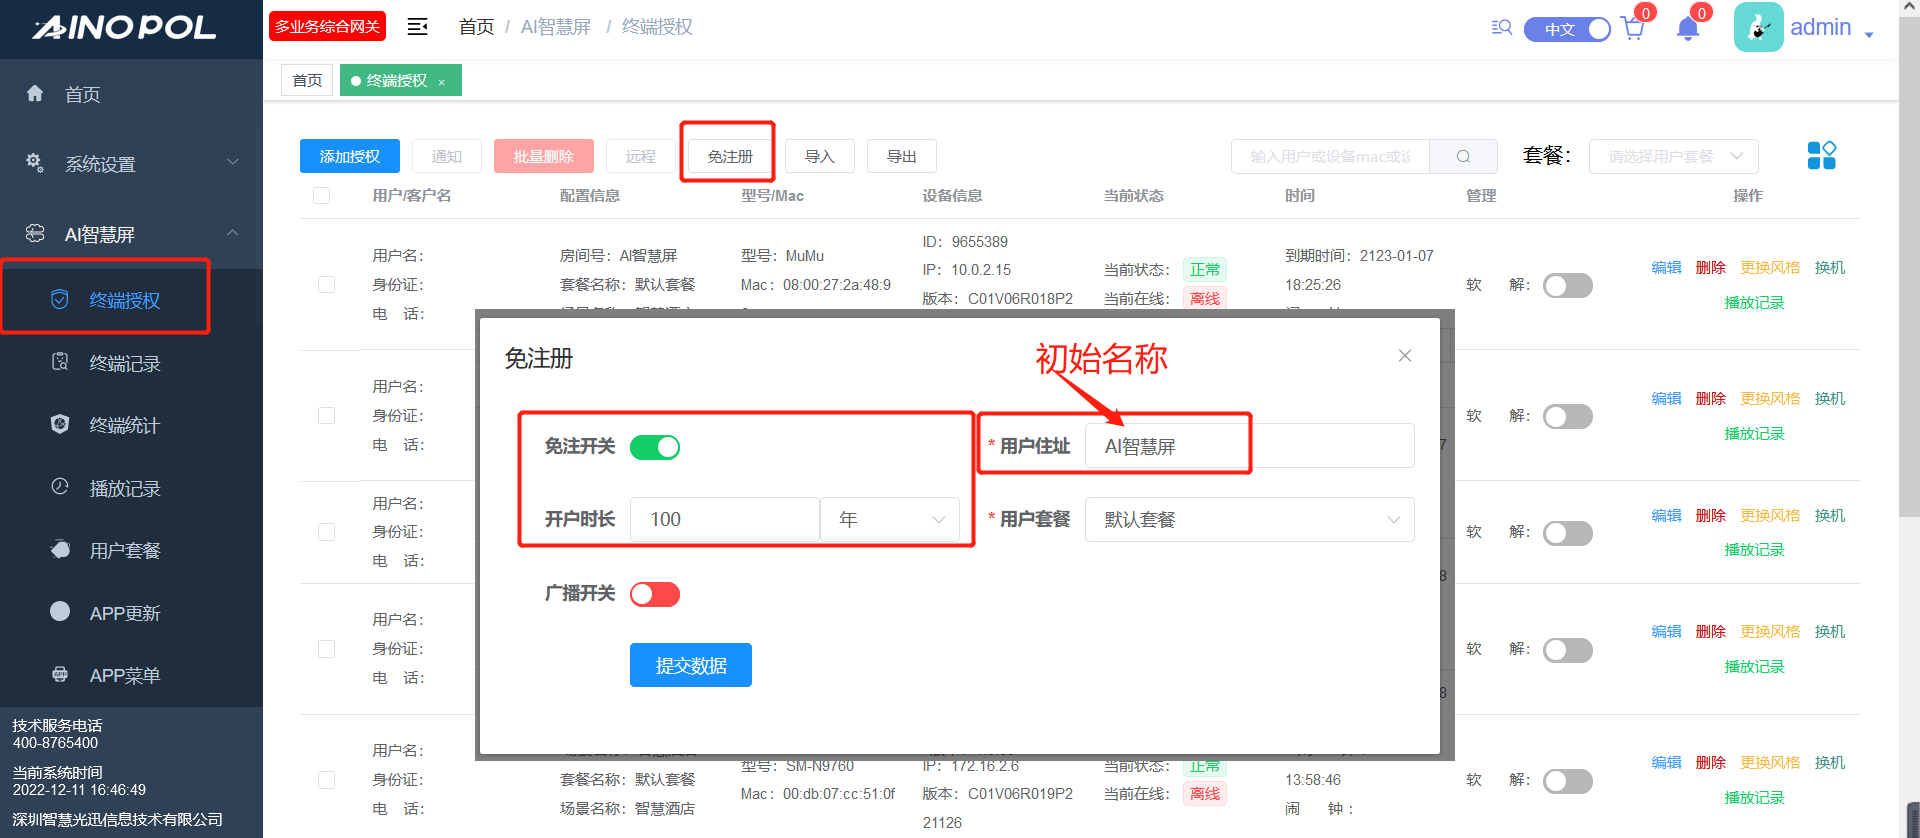Open the 年 time unit dropdown
This screenshot has width=1920, height=838.
(889, 520)
